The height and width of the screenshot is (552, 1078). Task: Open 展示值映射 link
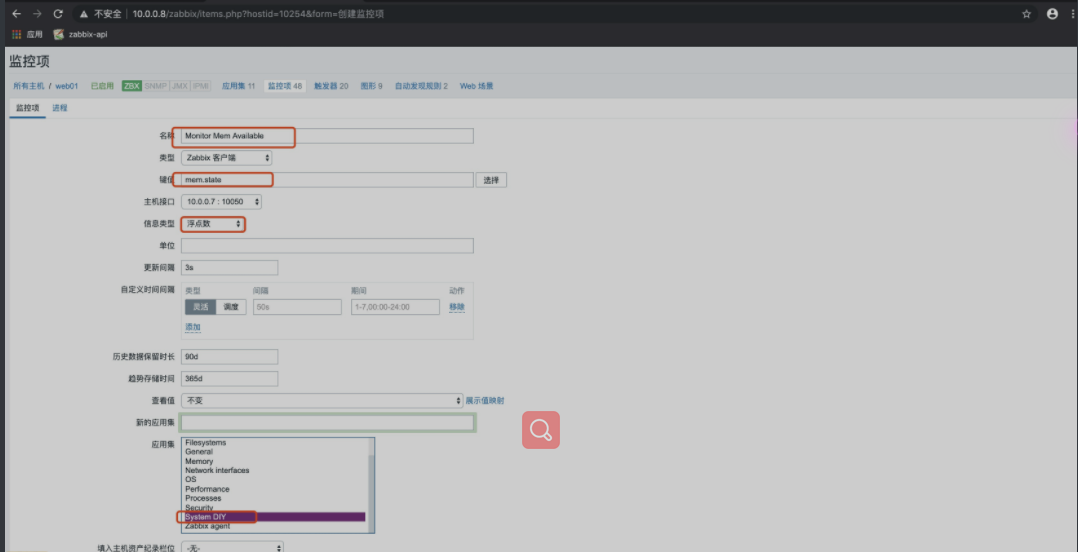click(x=485, y=400)
